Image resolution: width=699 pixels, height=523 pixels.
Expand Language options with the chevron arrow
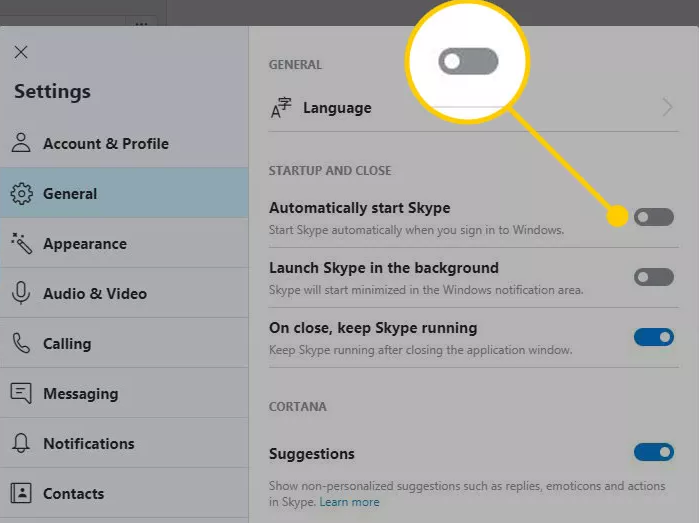coord(667,107)
